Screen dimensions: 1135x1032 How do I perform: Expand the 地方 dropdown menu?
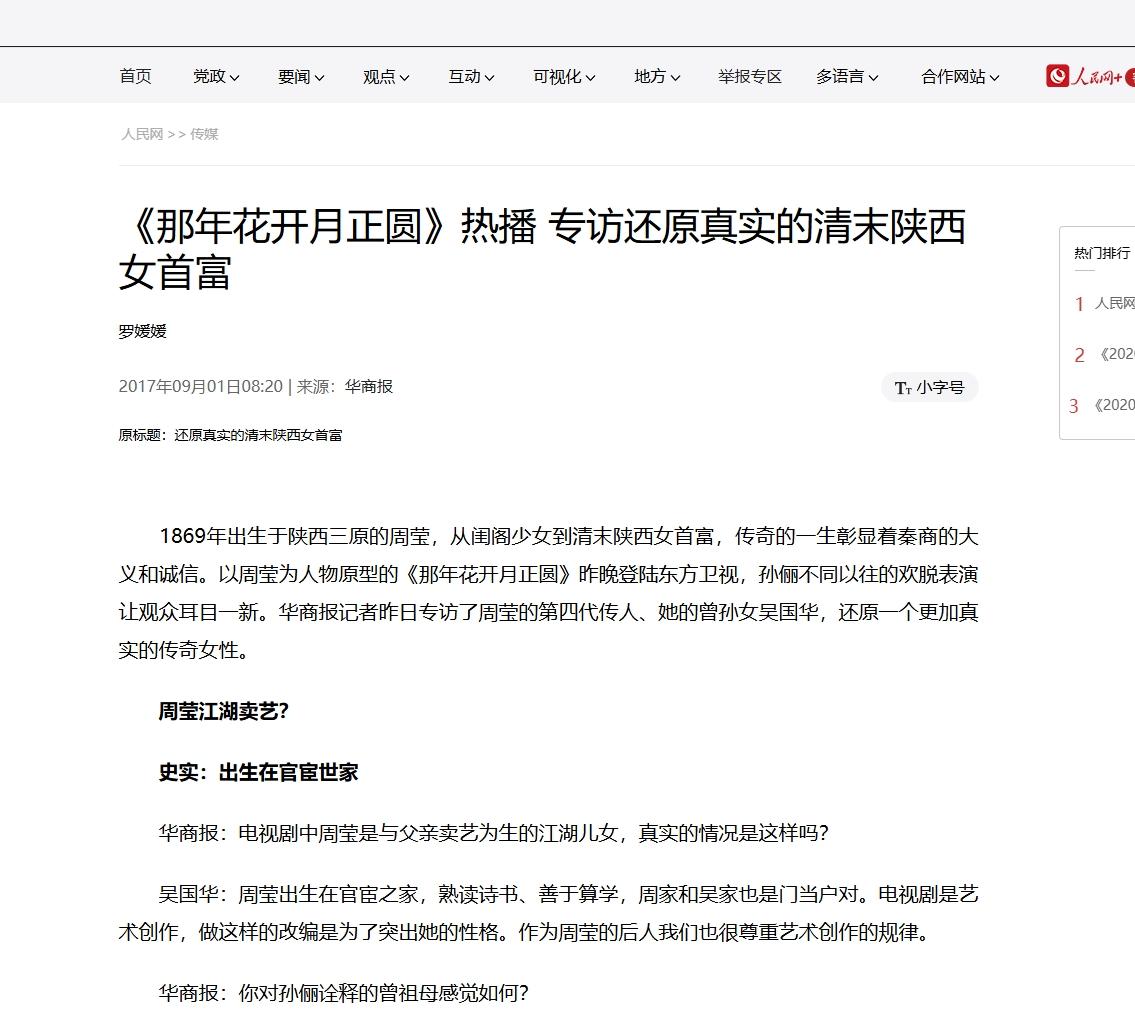[657, 77]
